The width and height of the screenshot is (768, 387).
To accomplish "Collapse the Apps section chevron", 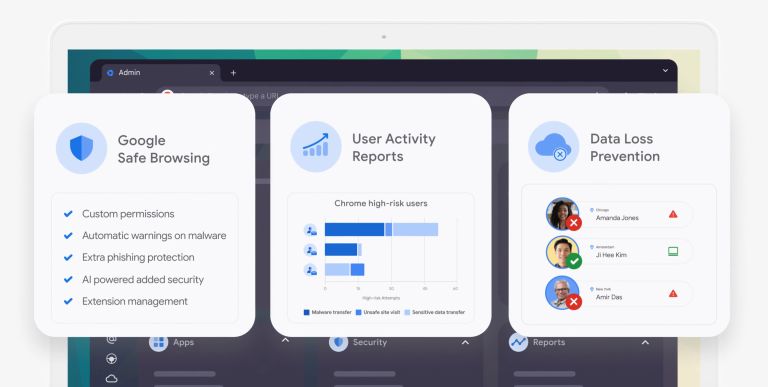I will [x=285, y=340].
